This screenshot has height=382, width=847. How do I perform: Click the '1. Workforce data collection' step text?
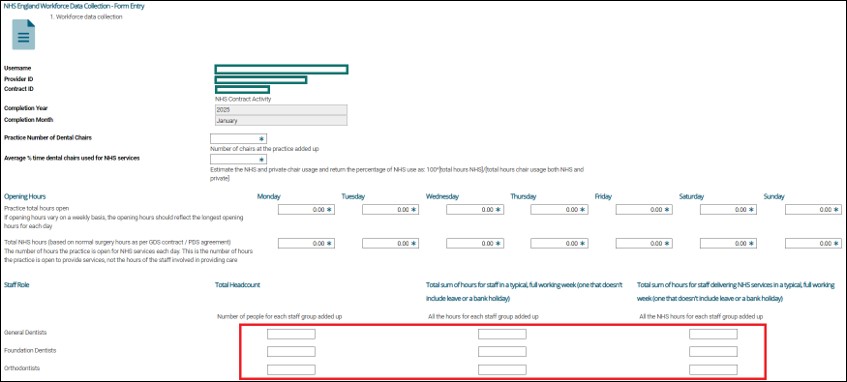(86, 17)
